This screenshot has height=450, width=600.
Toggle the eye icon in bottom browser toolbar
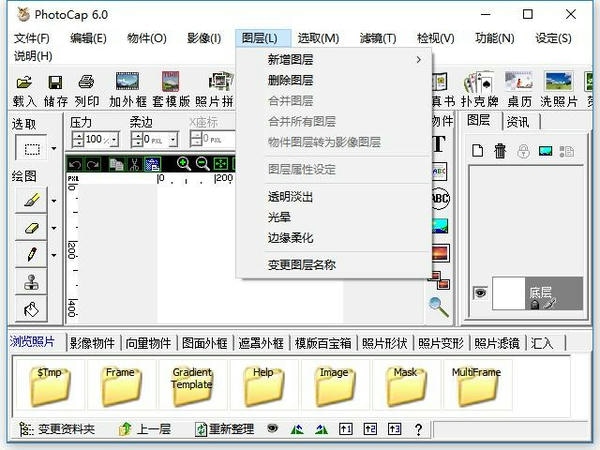tap(272, 428)
